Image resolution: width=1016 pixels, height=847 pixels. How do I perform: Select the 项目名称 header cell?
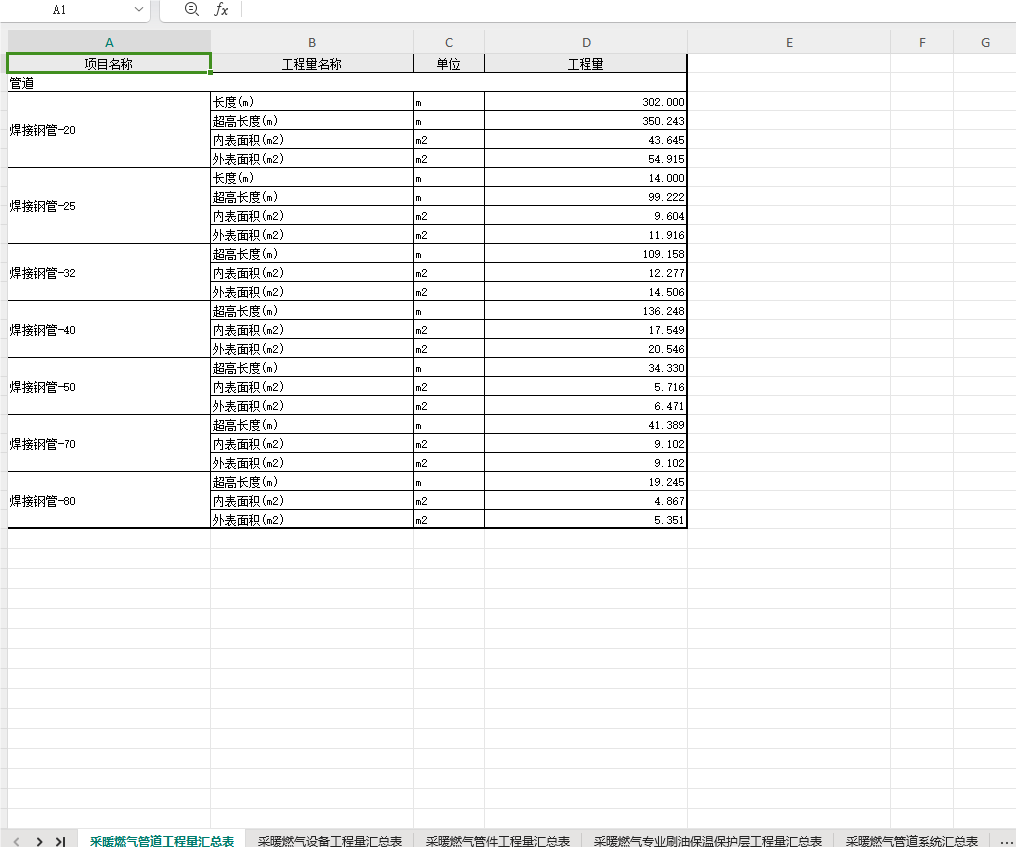[x=109, y=64]
